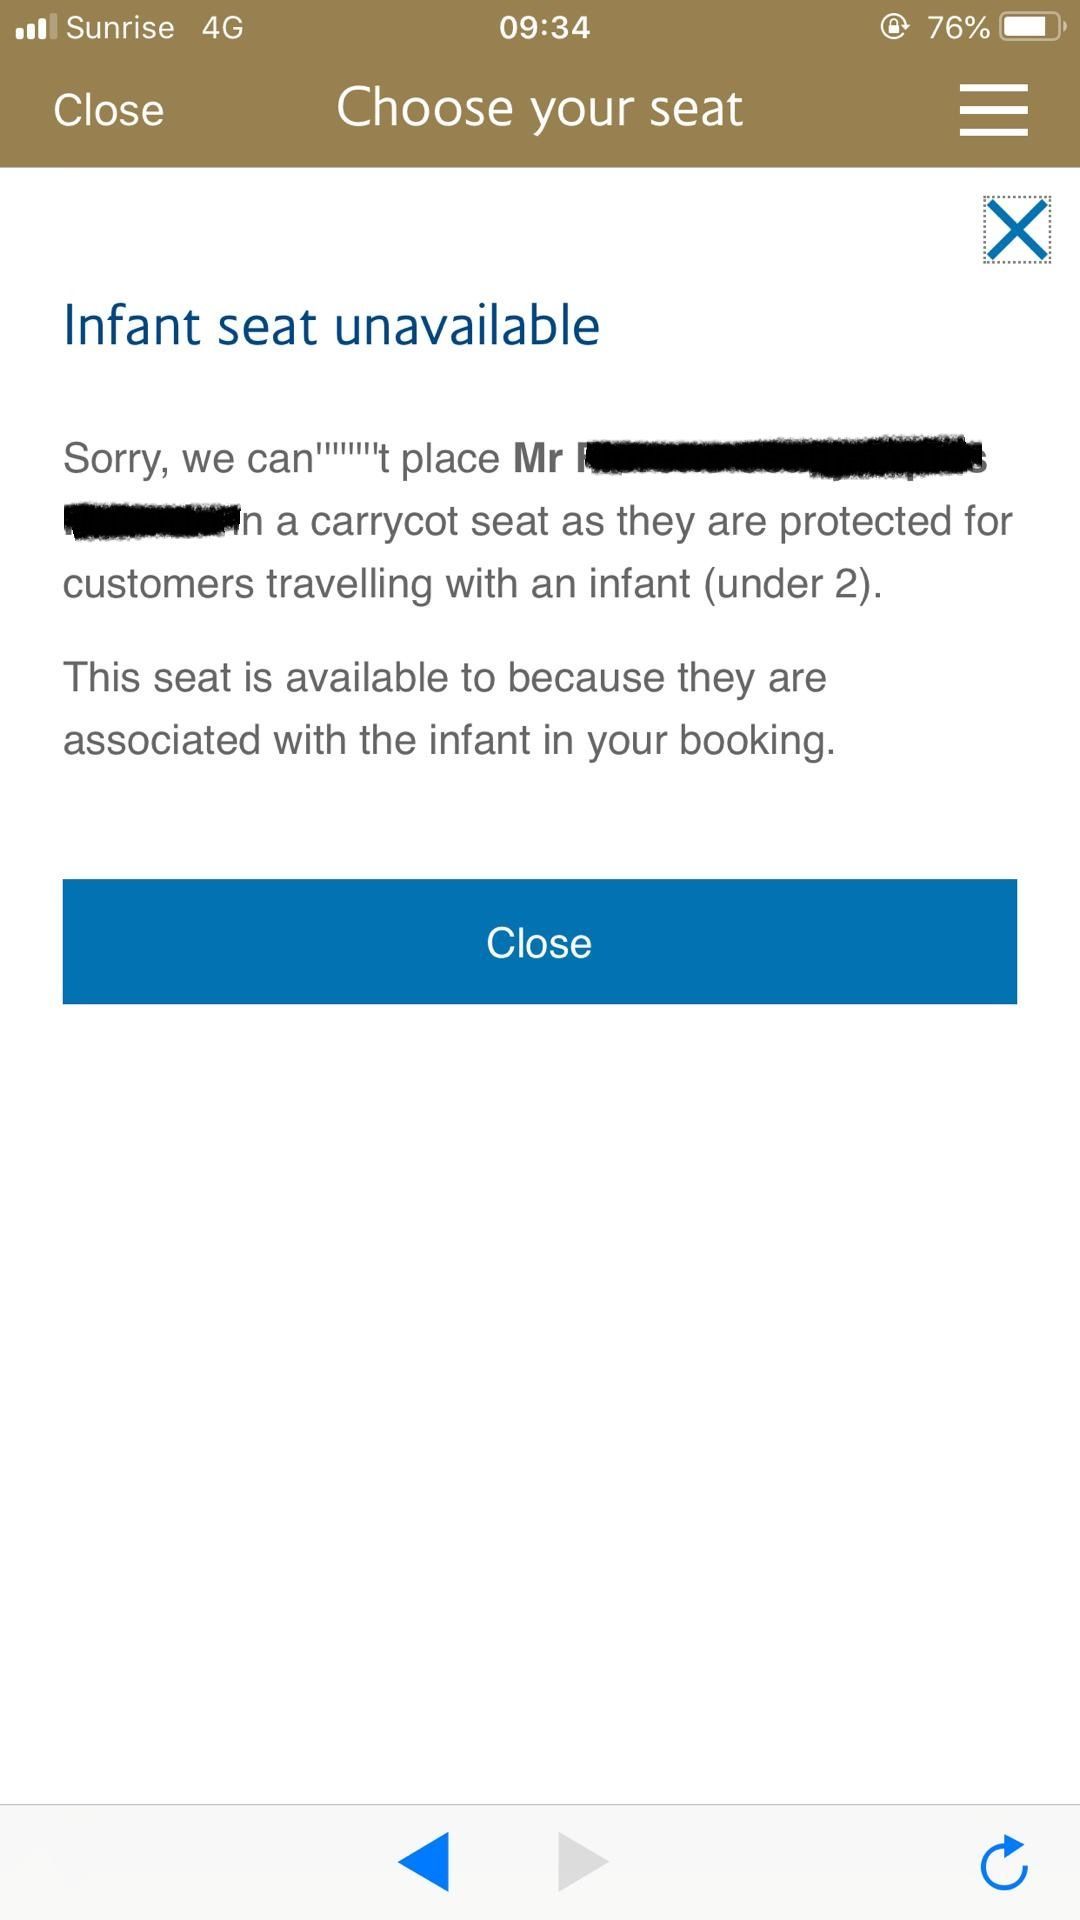Select the This seat is available paragraph

449,709
